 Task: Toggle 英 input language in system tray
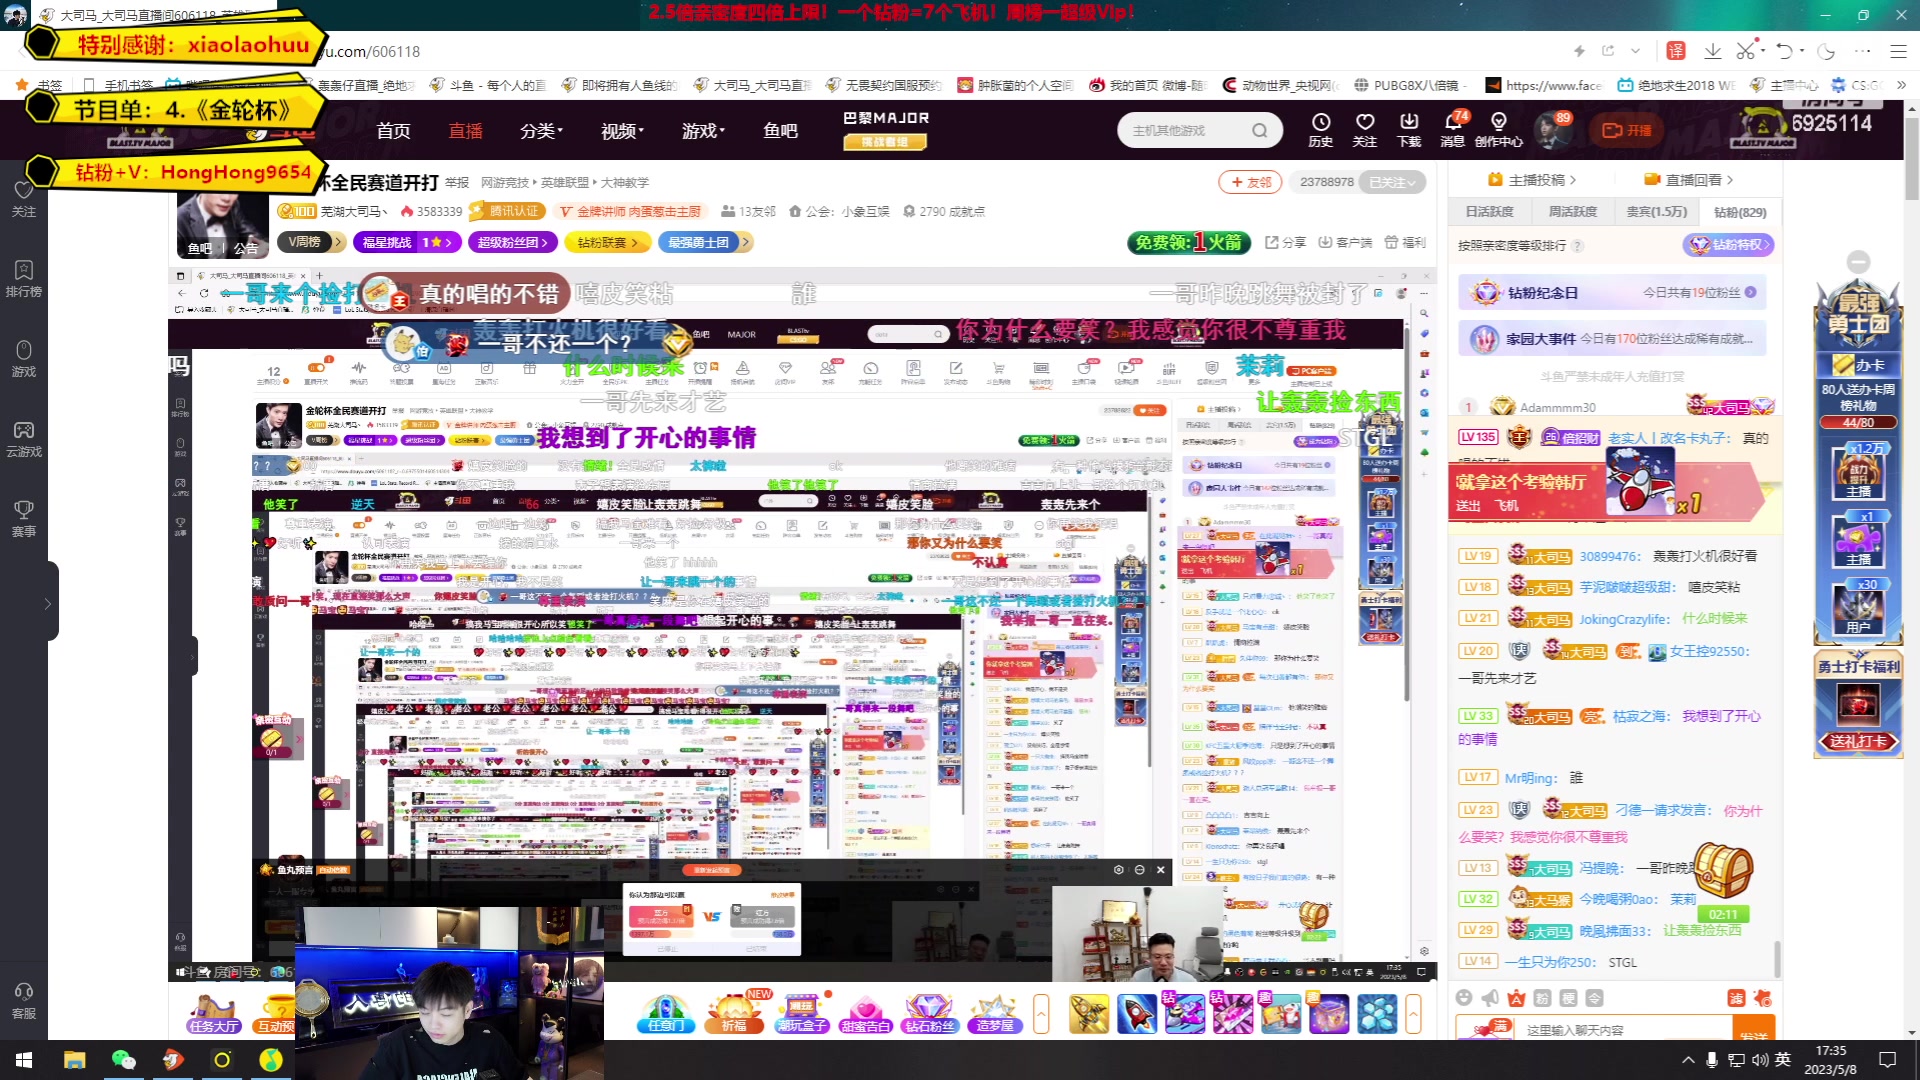pyautogui.click(x=1783, y=1060)
